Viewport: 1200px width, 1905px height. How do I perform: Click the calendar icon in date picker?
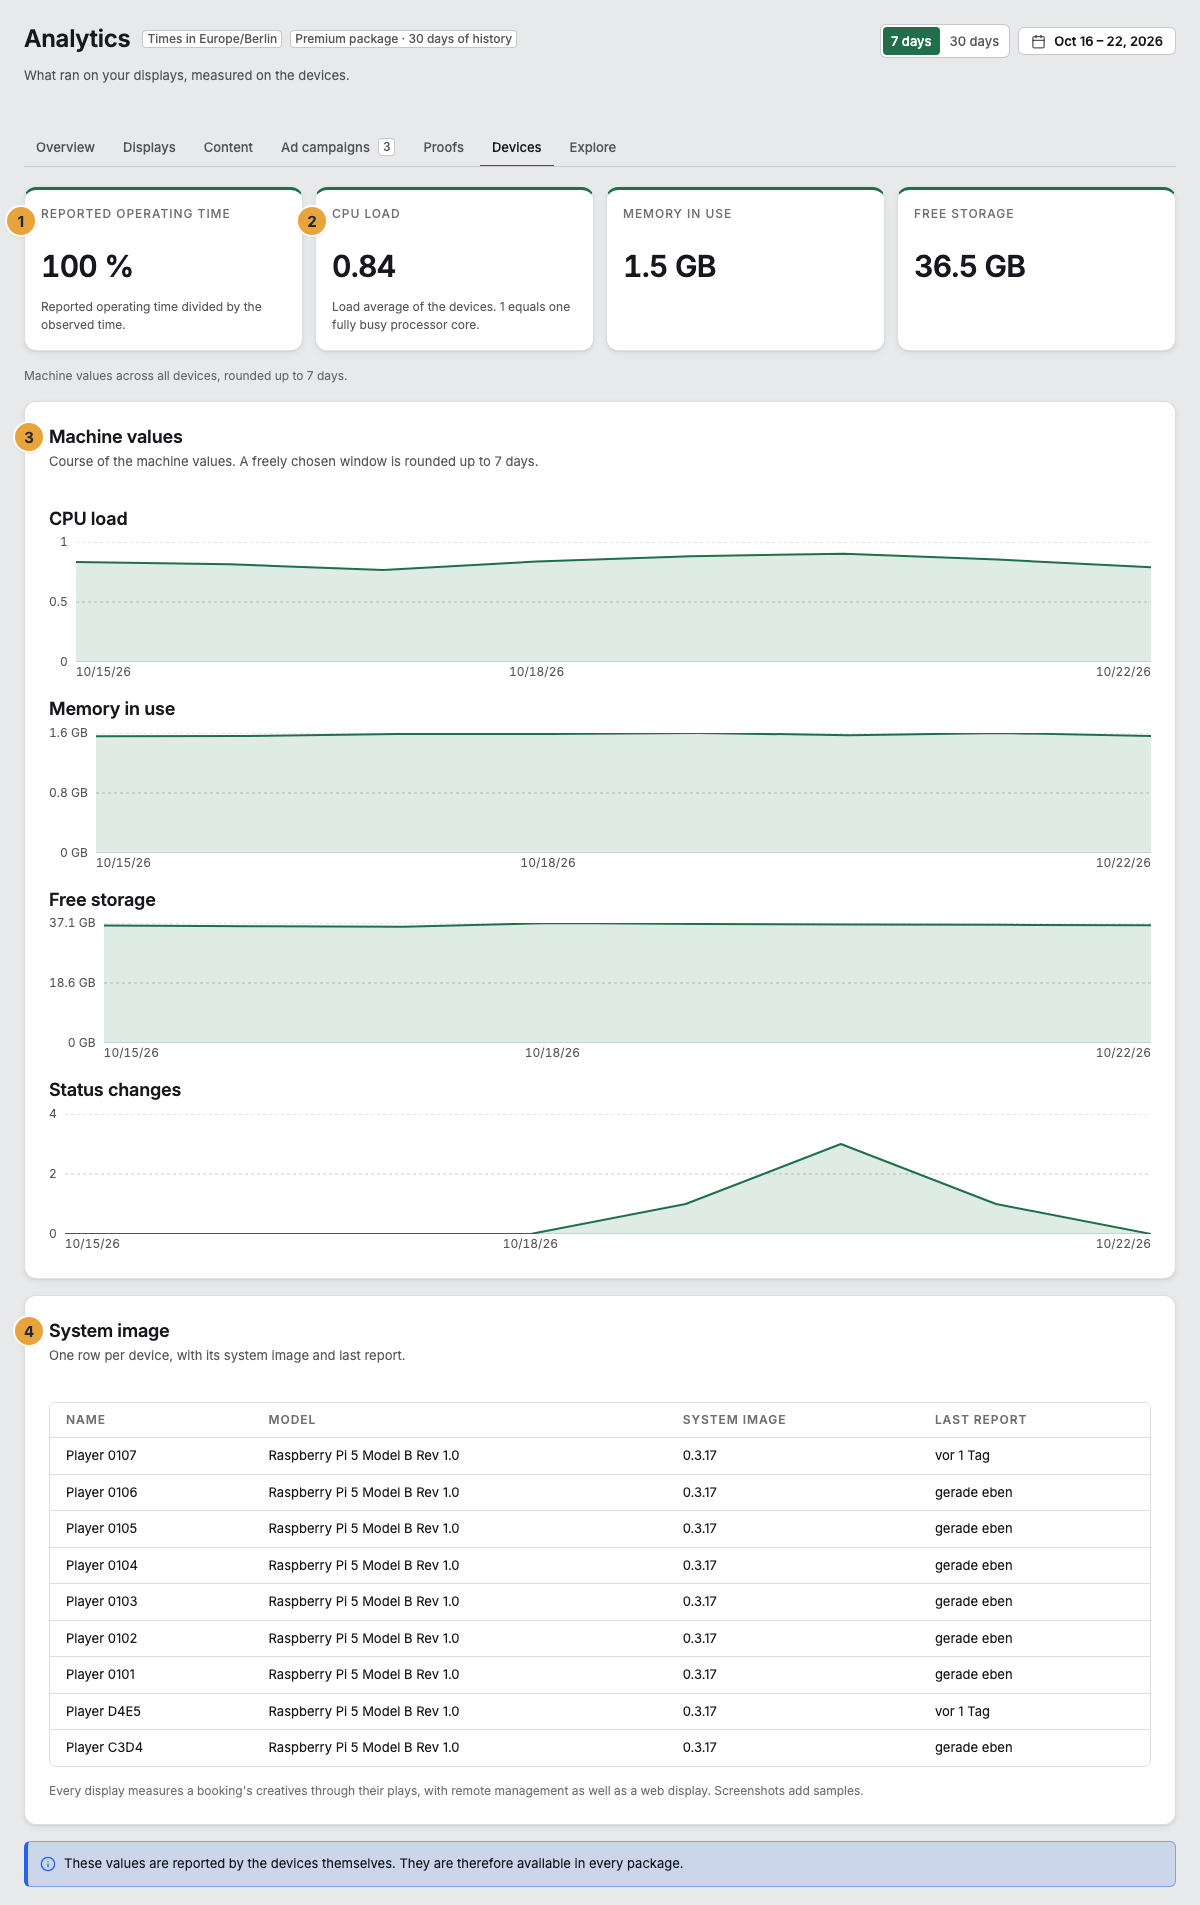[x=1038, y=42]
